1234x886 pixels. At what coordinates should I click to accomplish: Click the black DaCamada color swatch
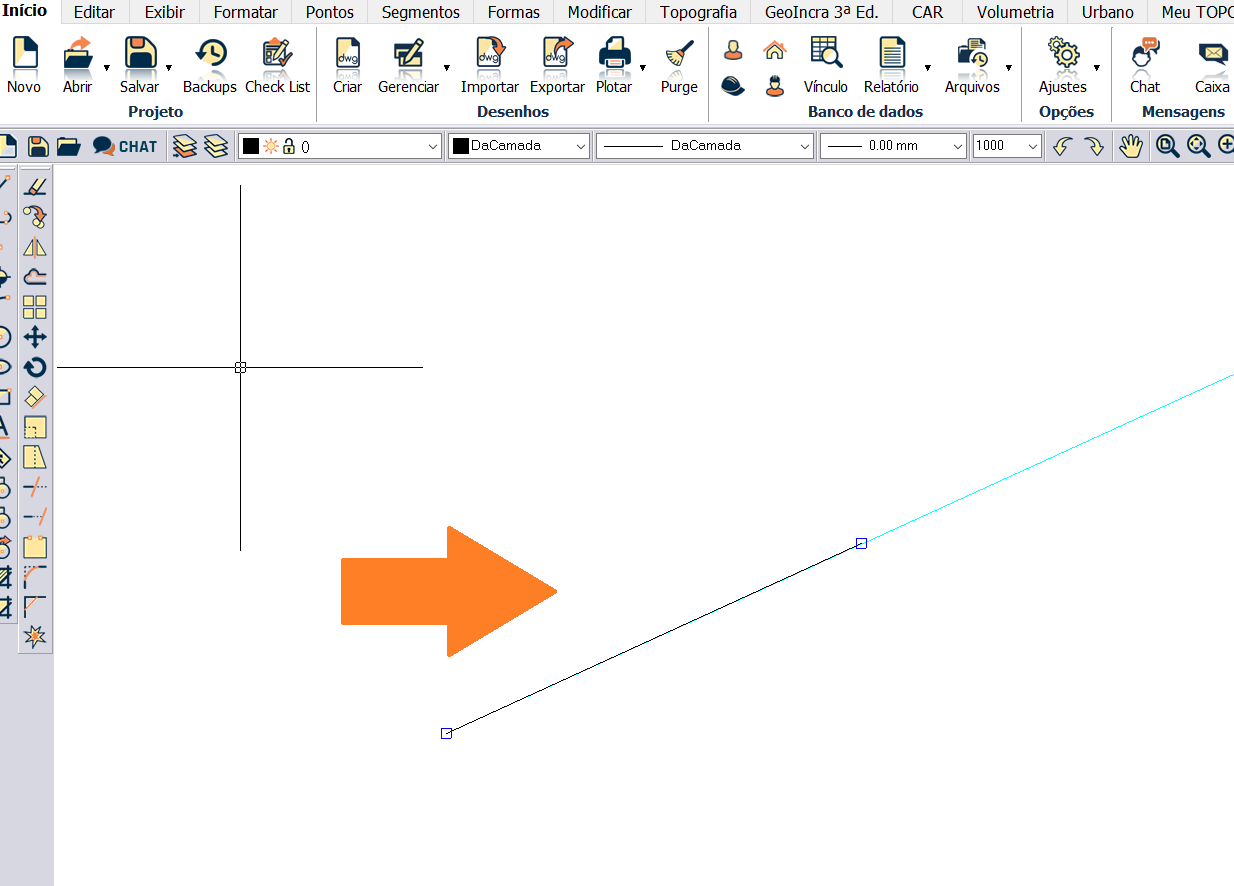coord(461,146)
